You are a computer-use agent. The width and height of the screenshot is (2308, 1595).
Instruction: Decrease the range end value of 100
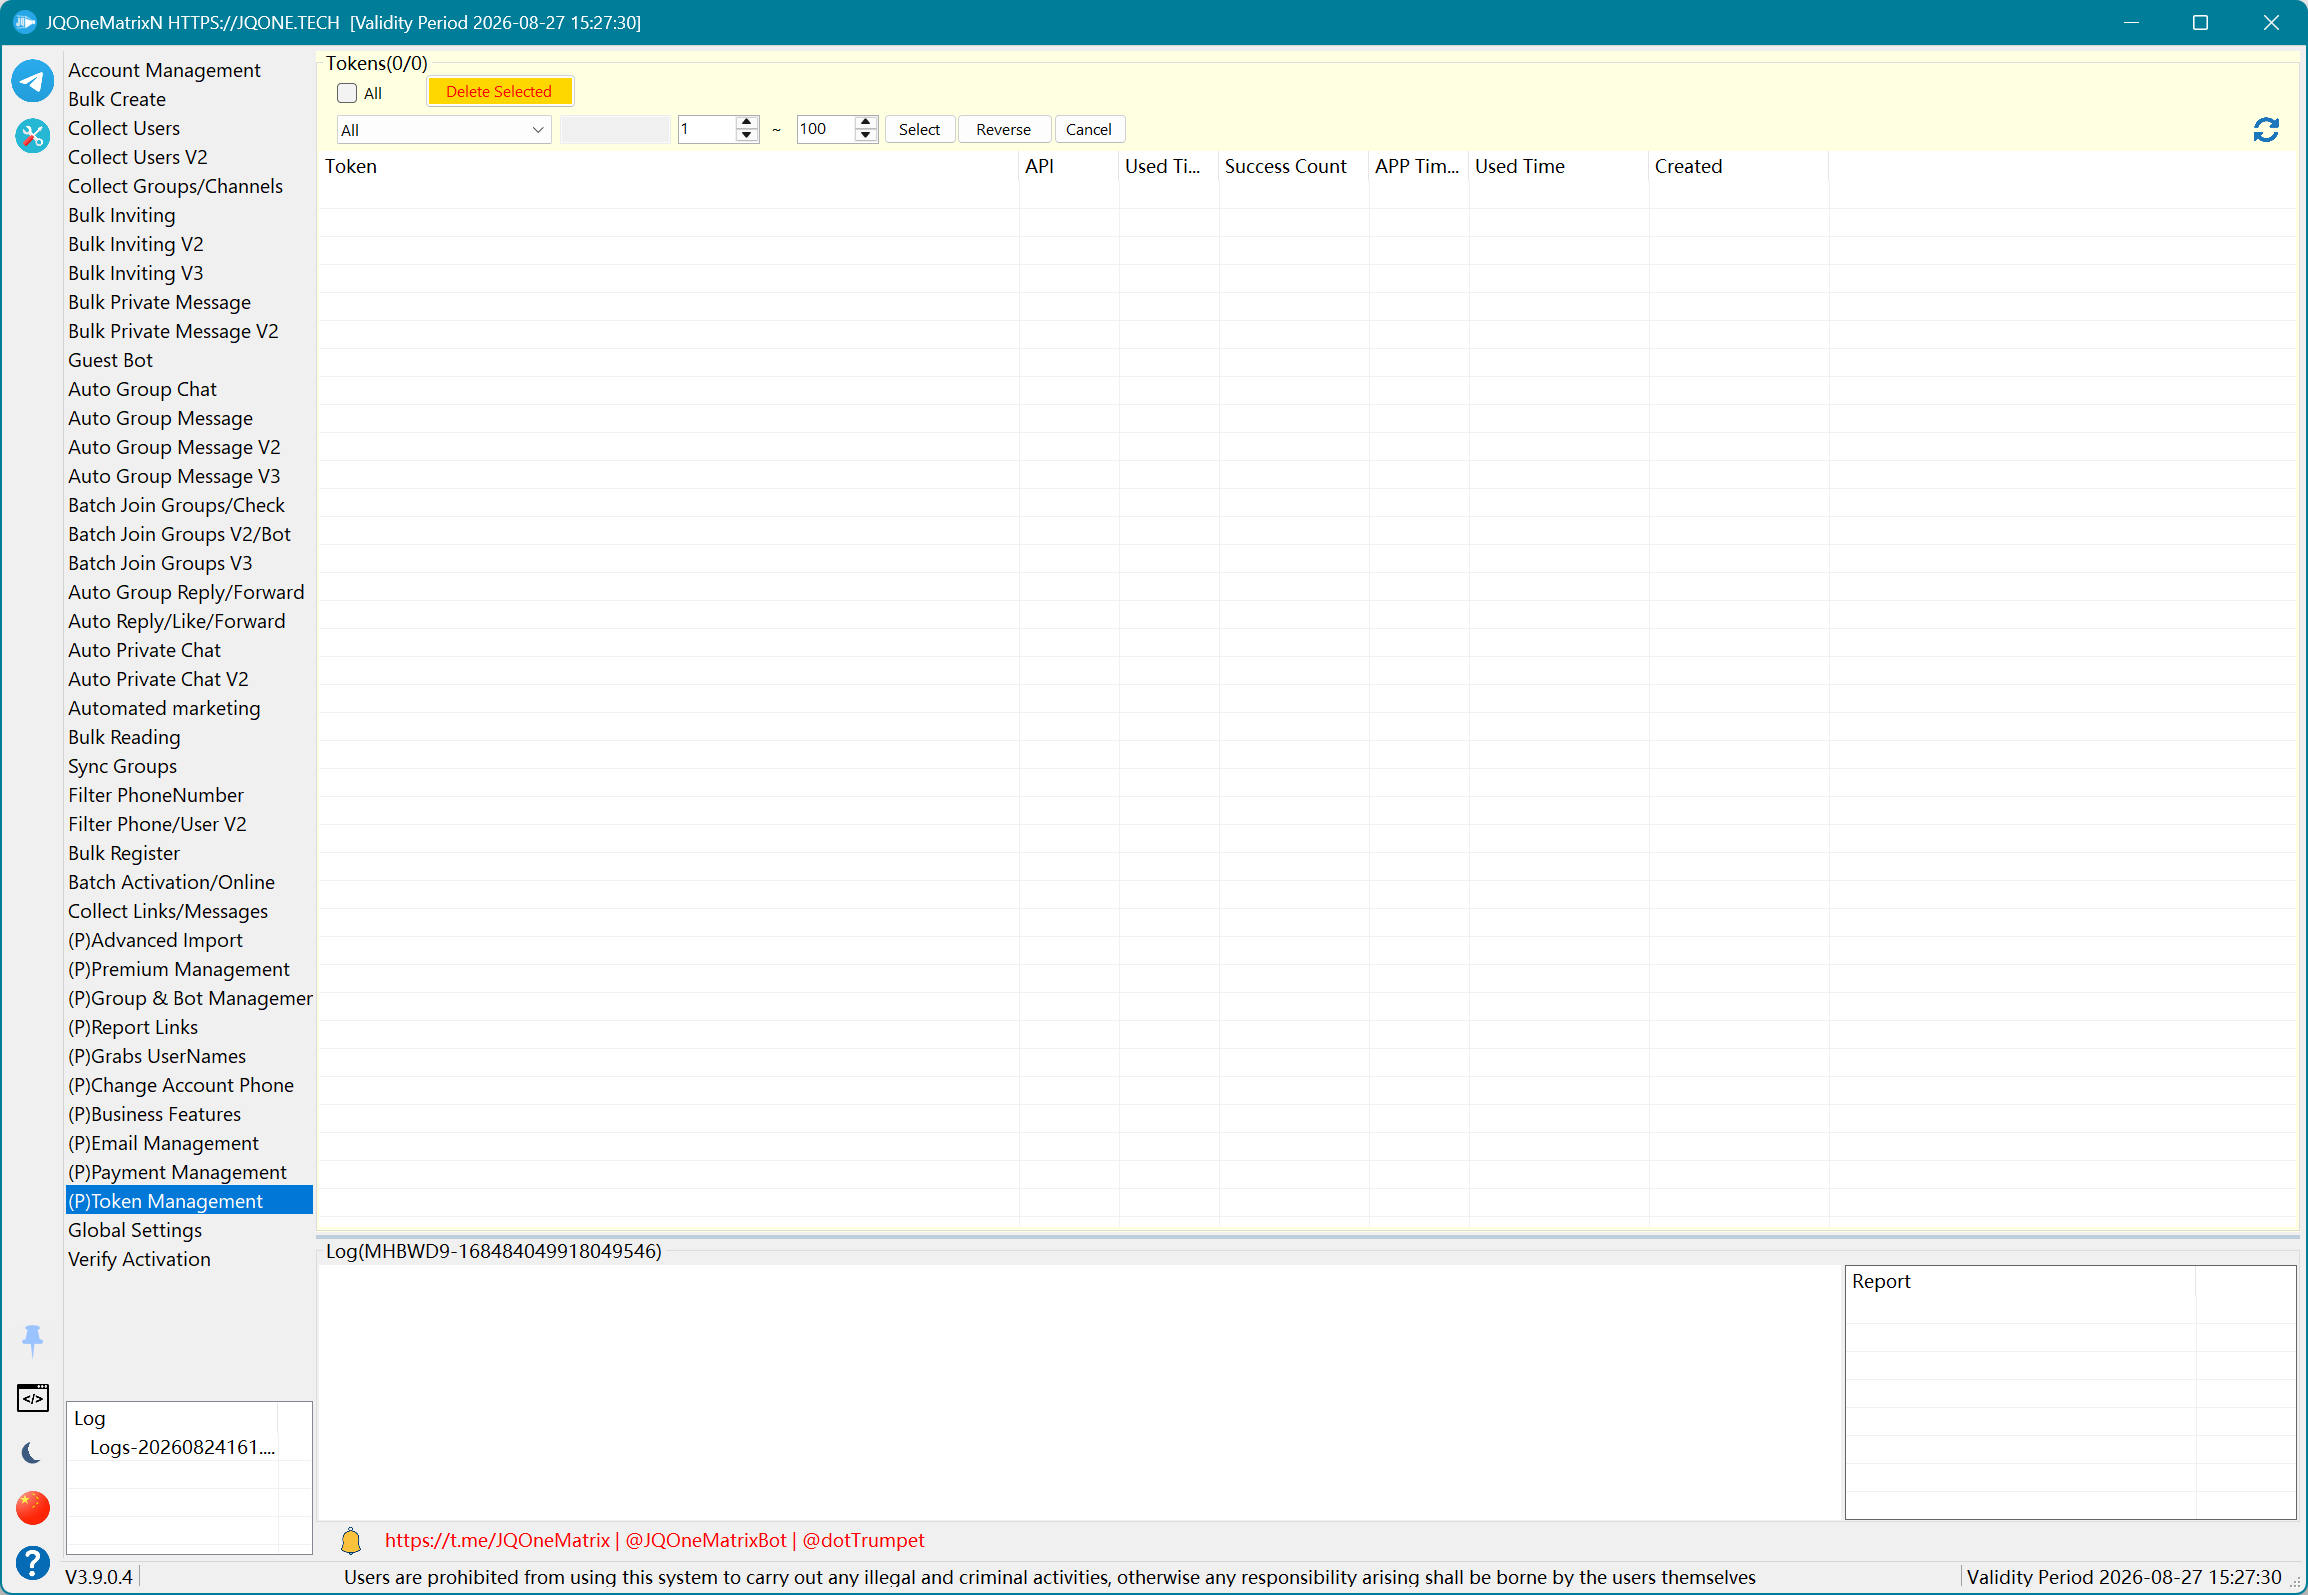(866, 136)
